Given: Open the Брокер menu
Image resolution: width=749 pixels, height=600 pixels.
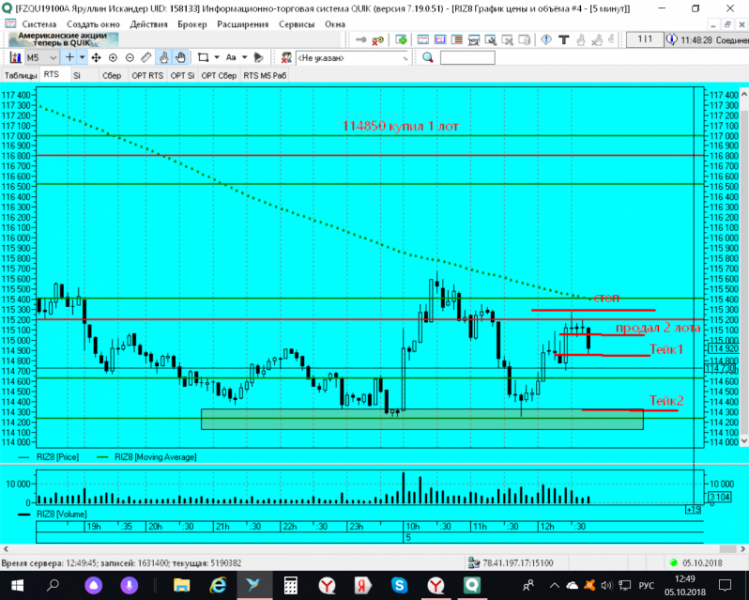Looking at the screenshot, I should pos(192,24).
